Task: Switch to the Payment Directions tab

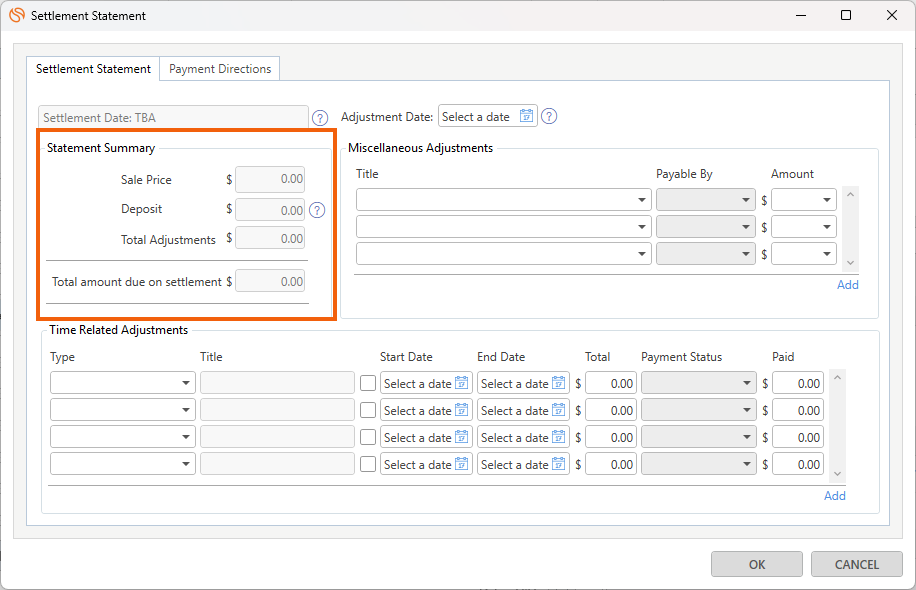Action: (x=220, y=69)
